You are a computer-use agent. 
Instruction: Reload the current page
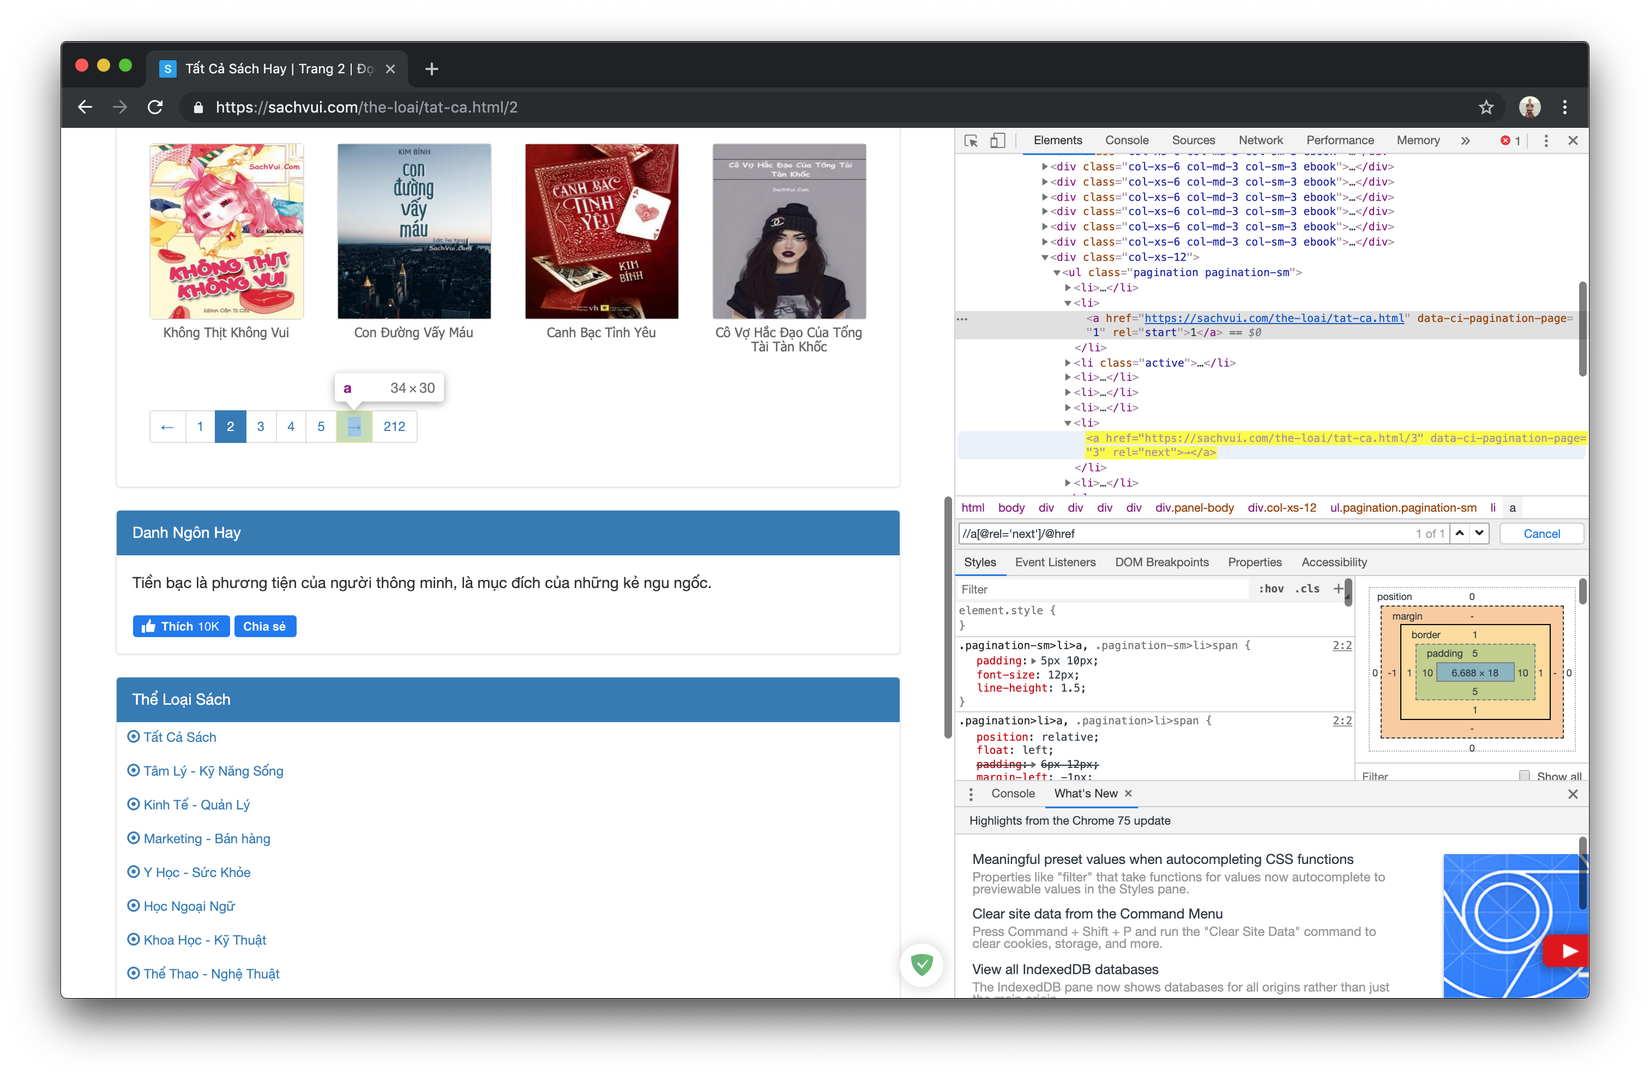155,107
